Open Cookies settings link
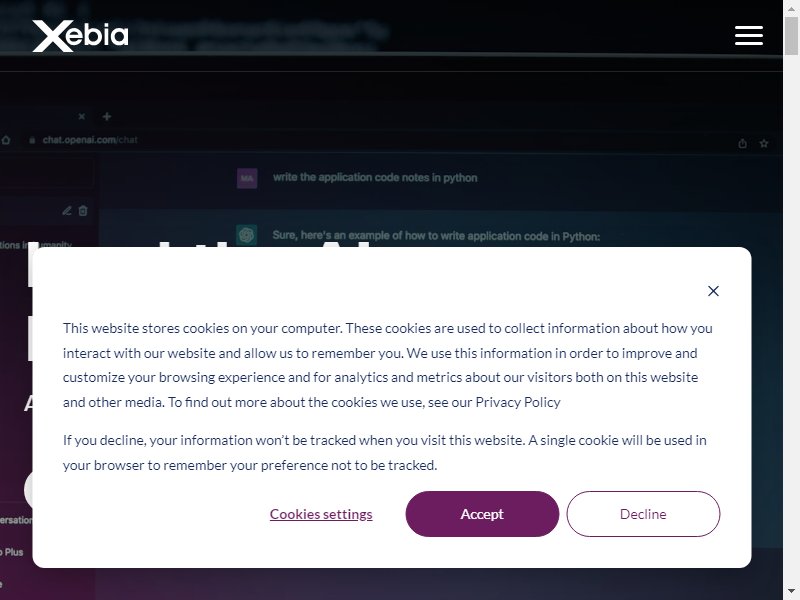This screenshot has height=600, width=800. point(321,514)
